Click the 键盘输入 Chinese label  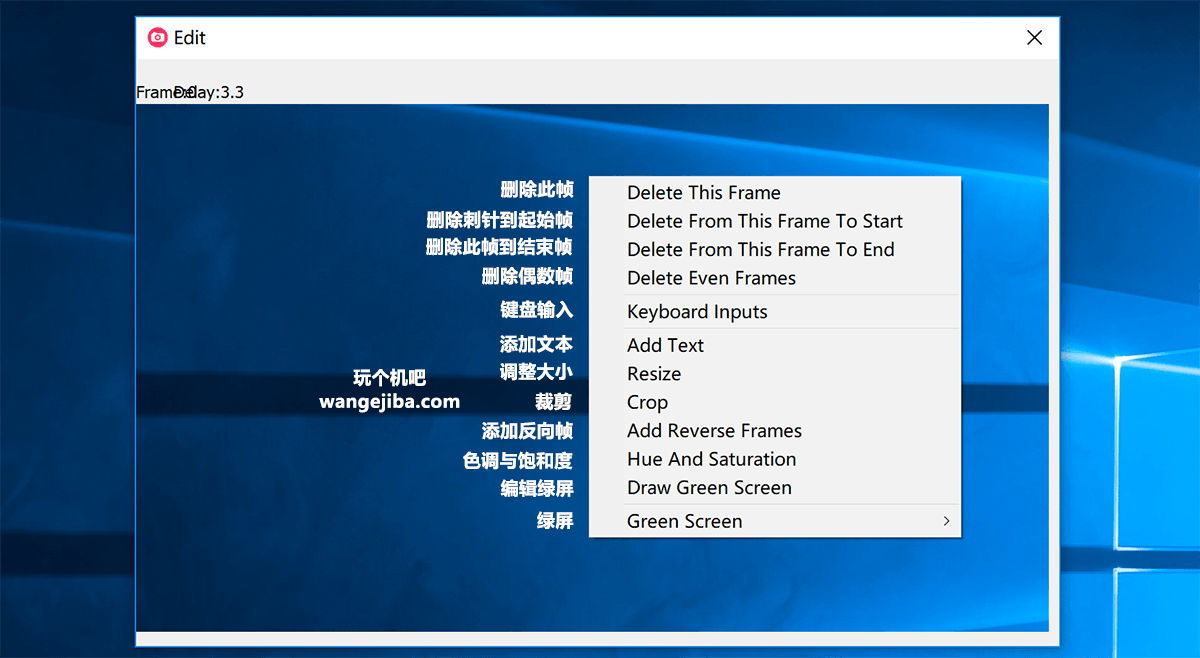(536, 310)
